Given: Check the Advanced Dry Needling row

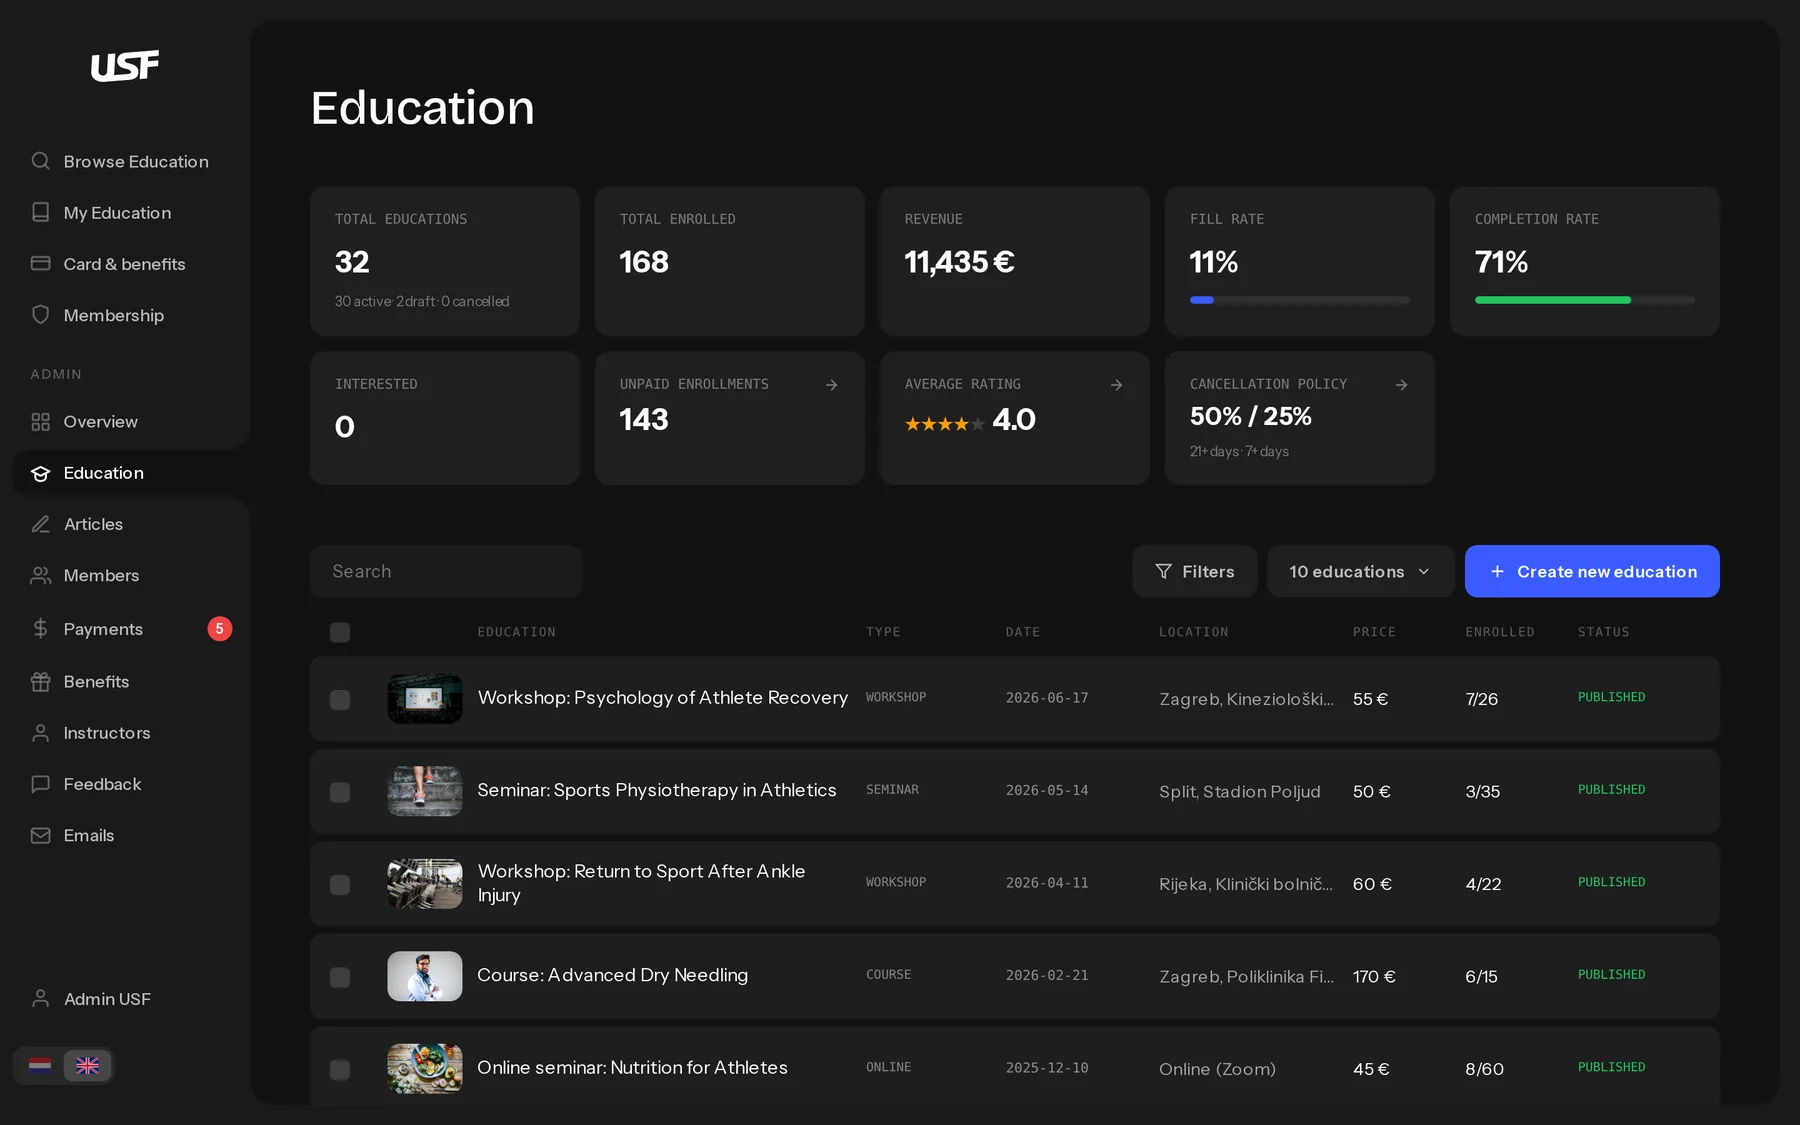Looking at the screenshot, I should pyautogui.click(x=340, y=977).
